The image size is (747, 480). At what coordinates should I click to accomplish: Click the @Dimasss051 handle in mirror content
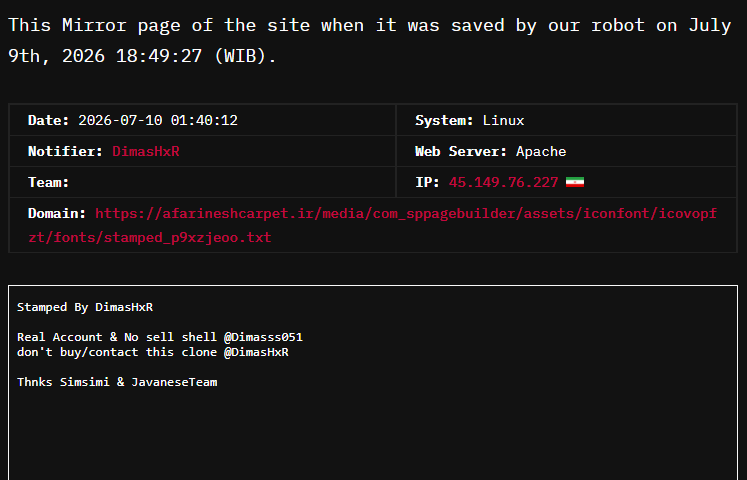(263, 337)
